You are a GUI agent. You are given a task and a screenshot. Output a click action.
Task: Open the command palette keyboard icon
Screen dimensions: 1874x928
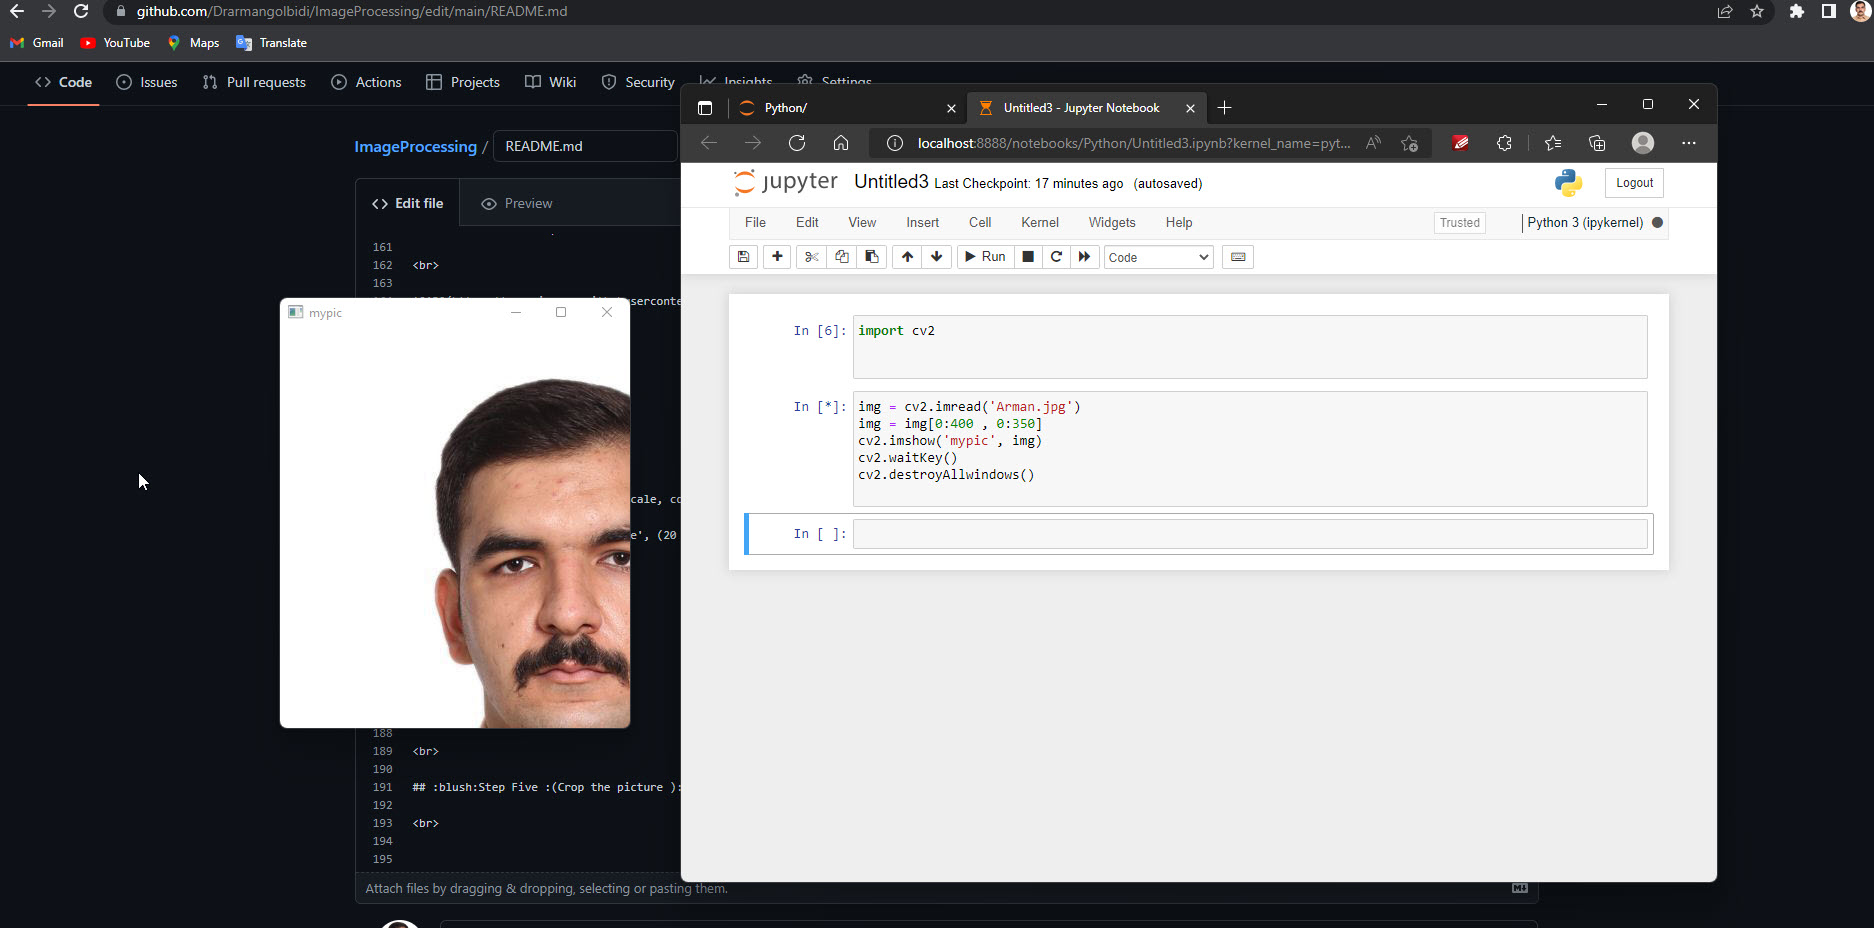tap(1237, 257)
